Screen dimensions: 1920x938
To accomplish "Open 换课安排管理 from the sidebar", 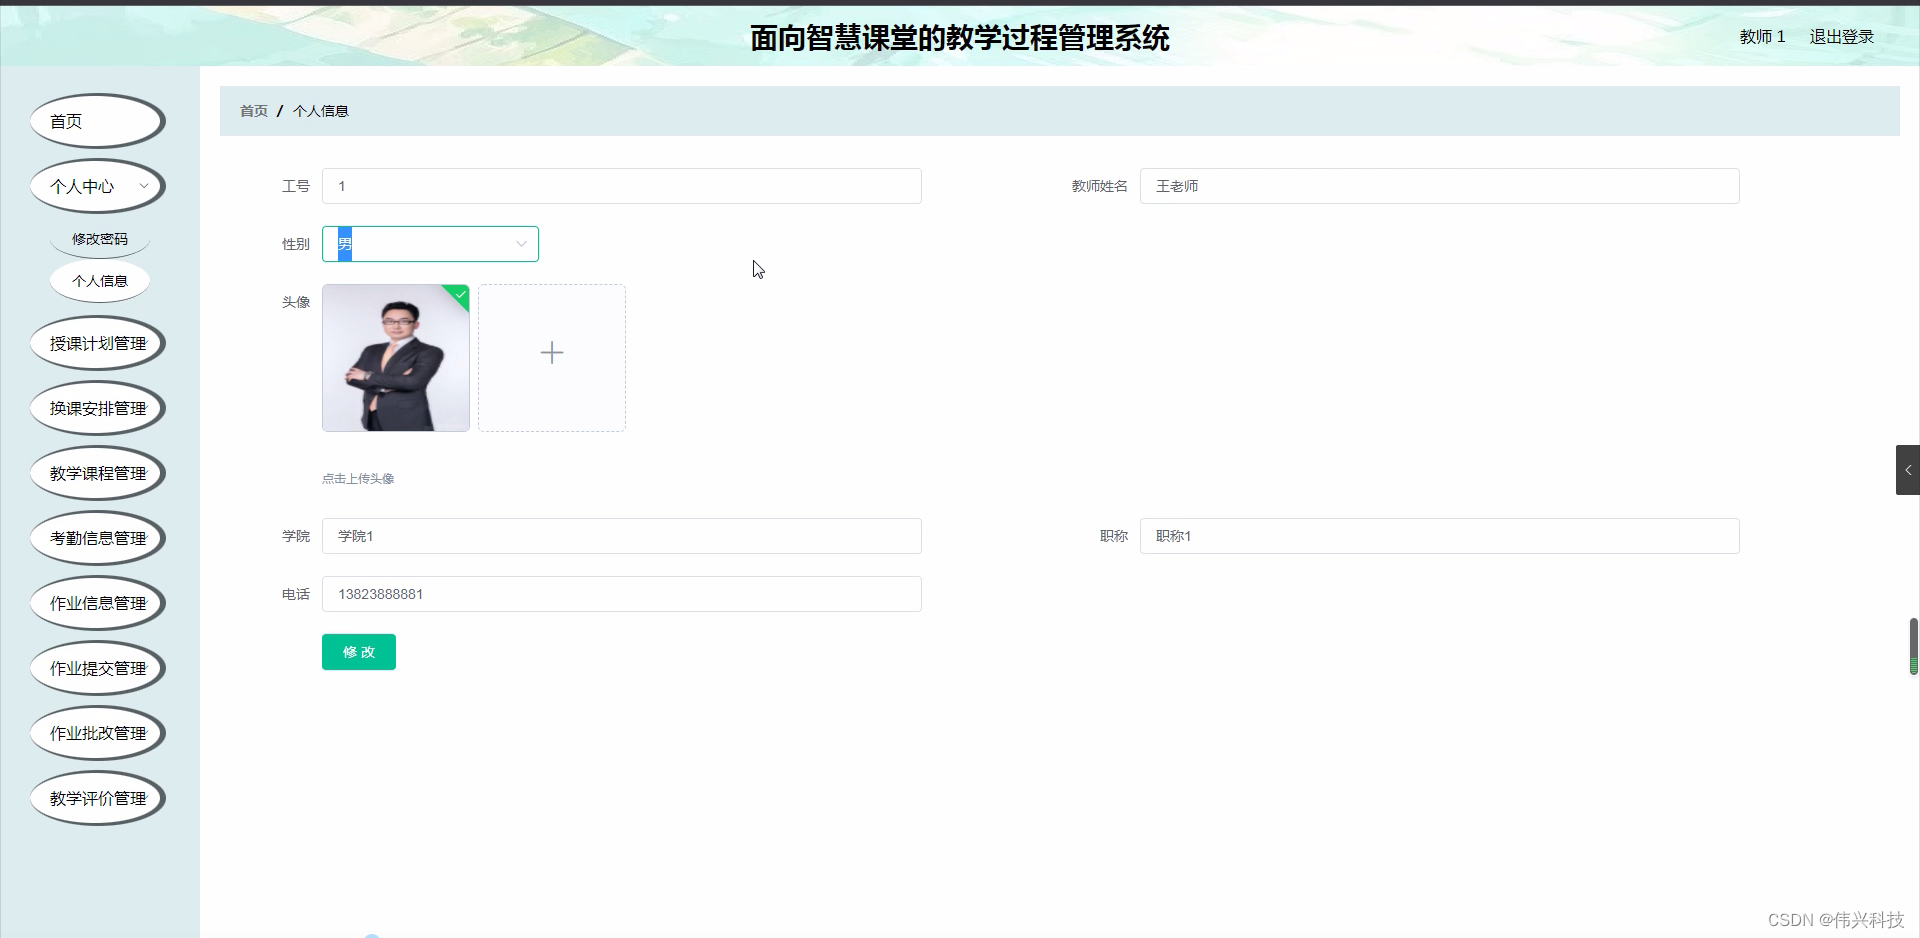I will pyautogui.click(x=97, y=407).
